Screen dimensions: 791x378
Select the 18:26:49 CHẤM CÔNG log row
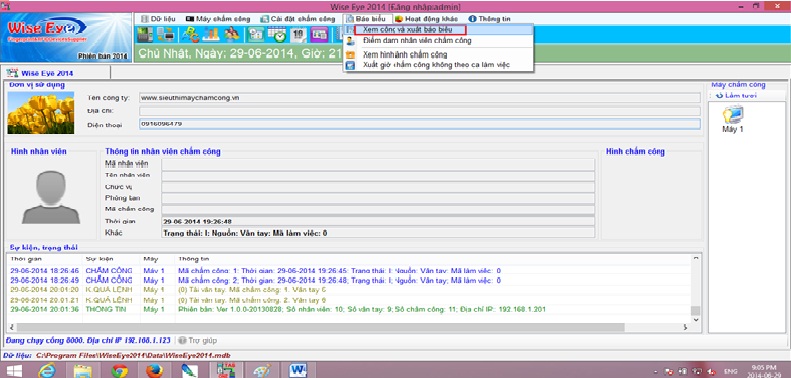point(349,280)
